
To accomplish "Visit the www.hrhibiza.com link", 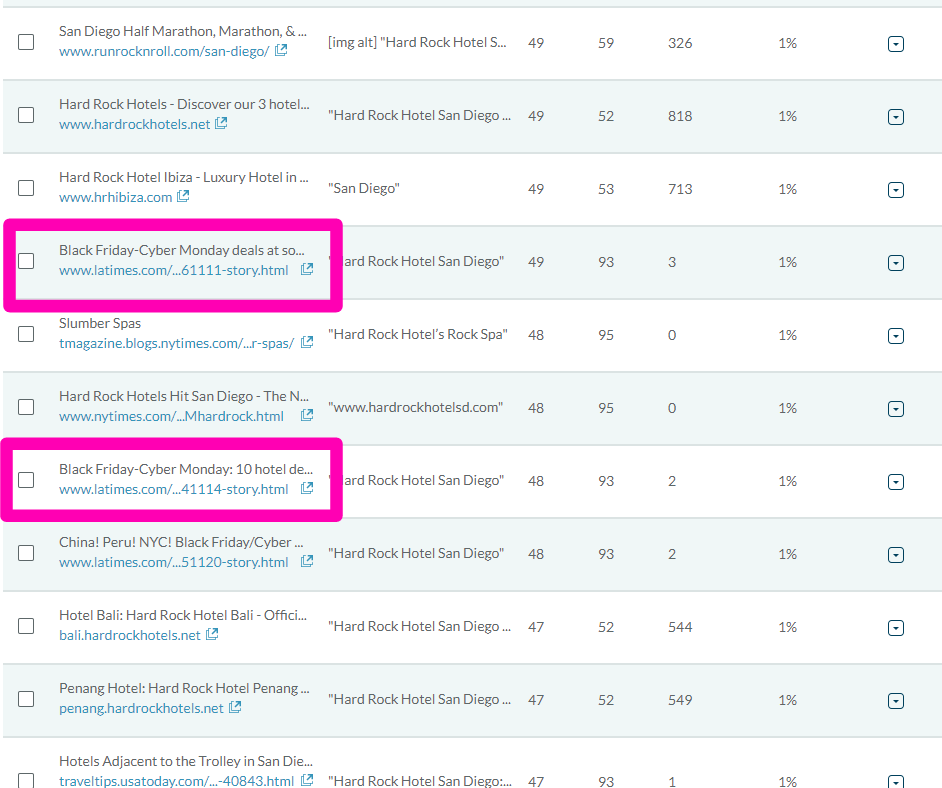I will pyautogui.click(x=115, y=198).
